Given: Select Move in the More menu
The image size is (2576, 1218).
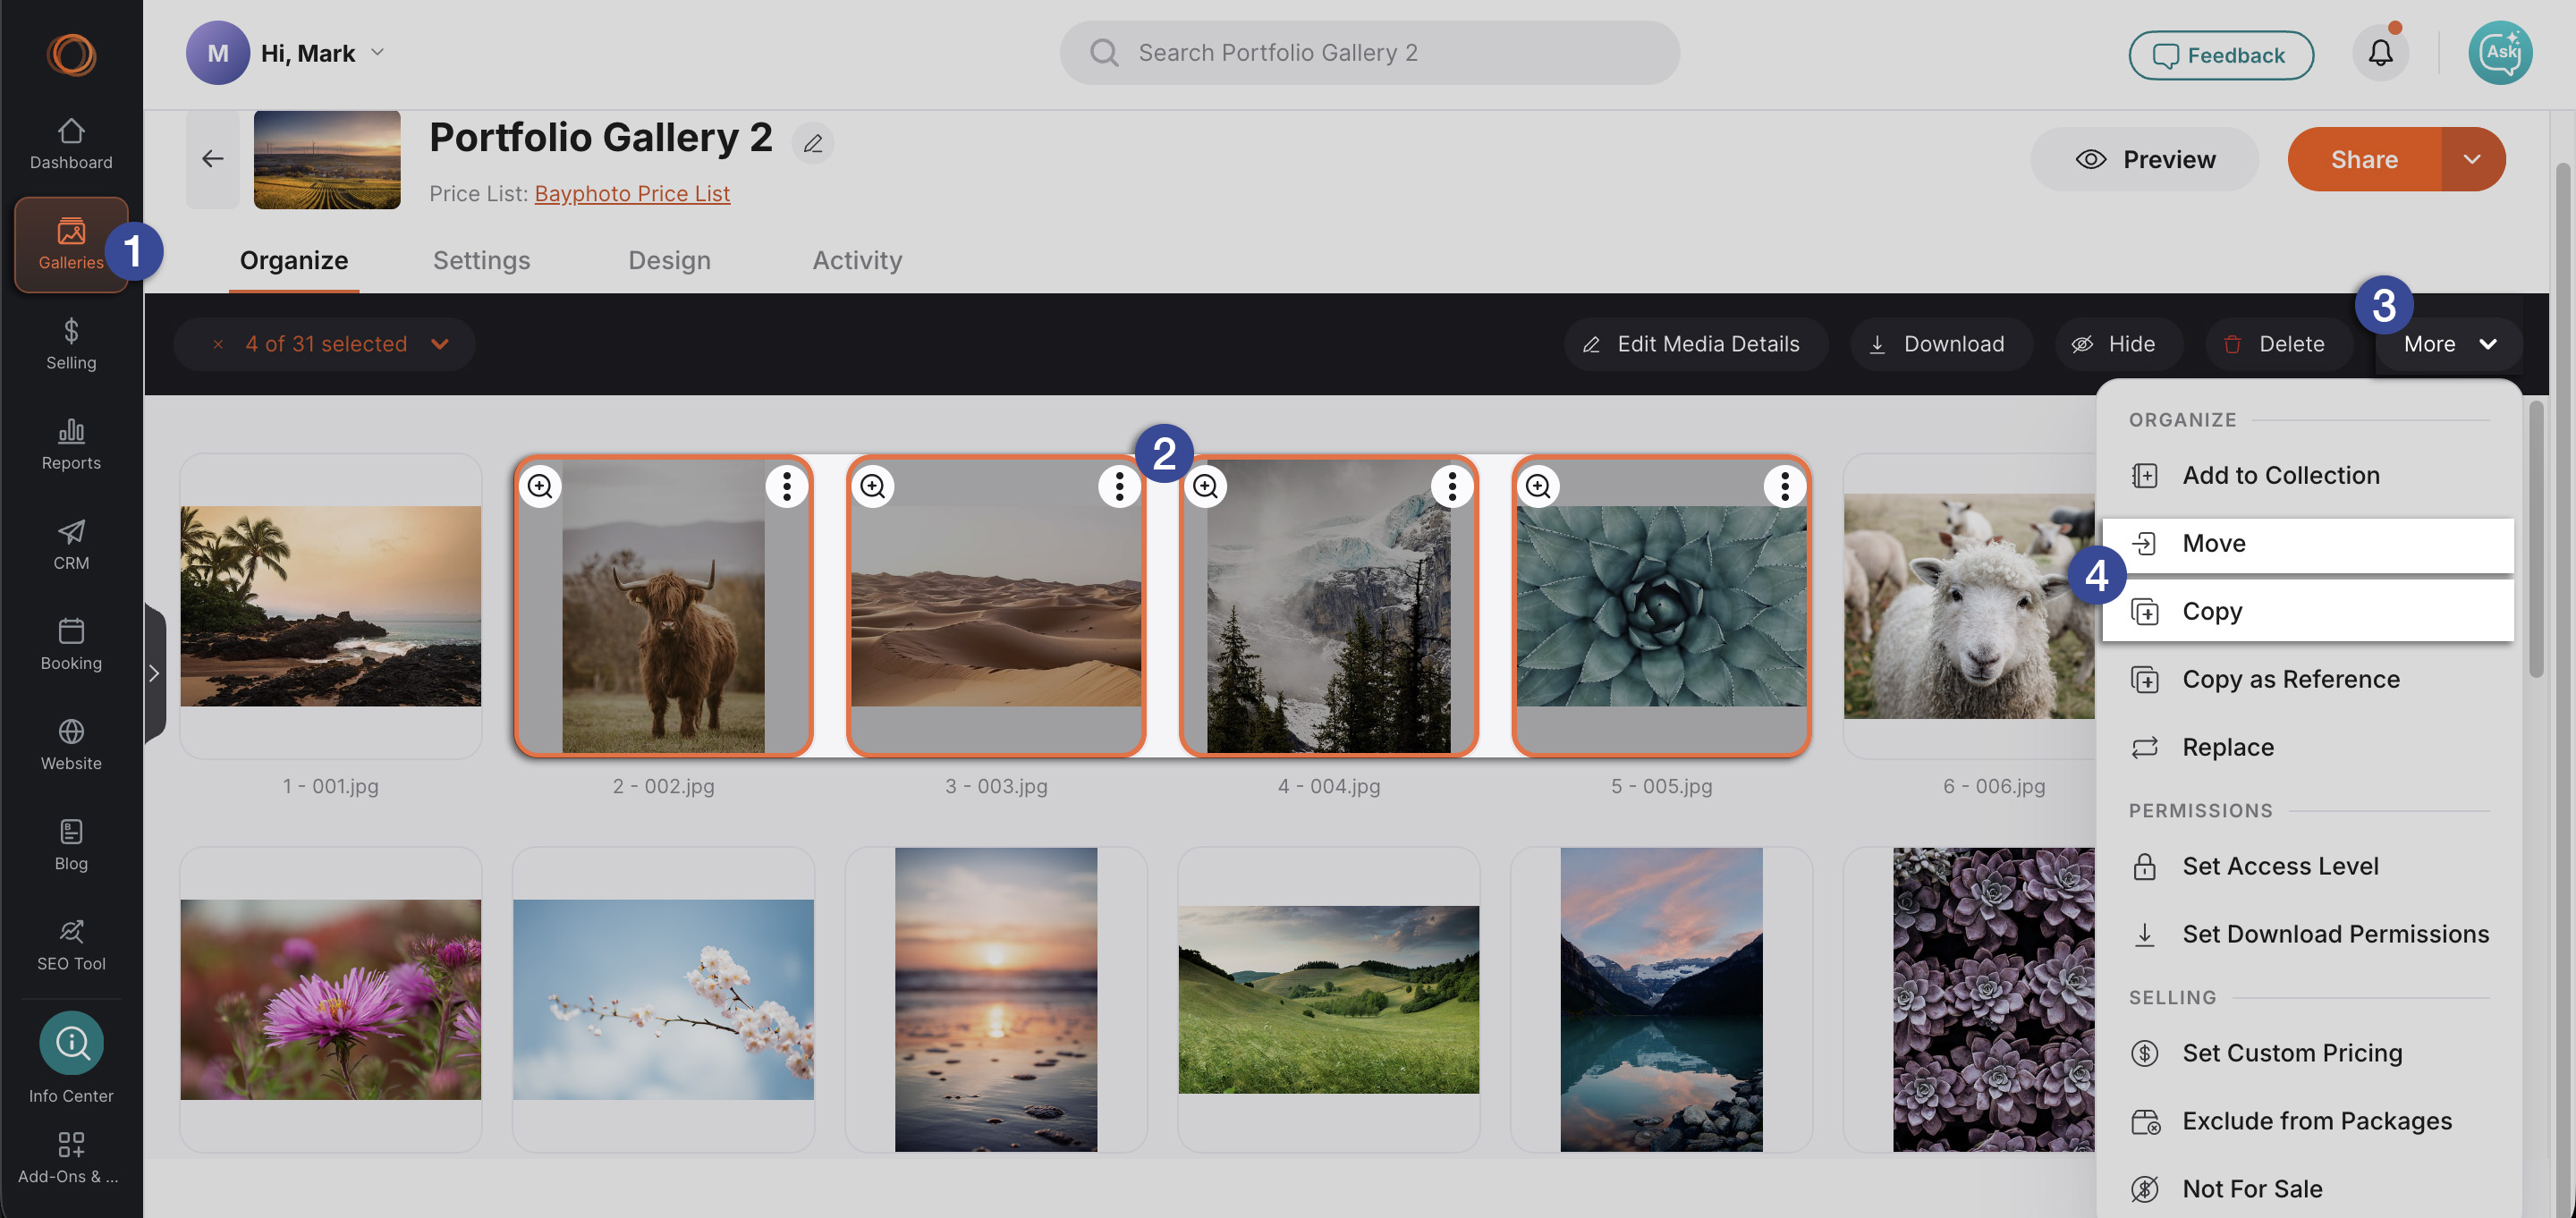Looking at the screenshot, I should coord(2308,544).
